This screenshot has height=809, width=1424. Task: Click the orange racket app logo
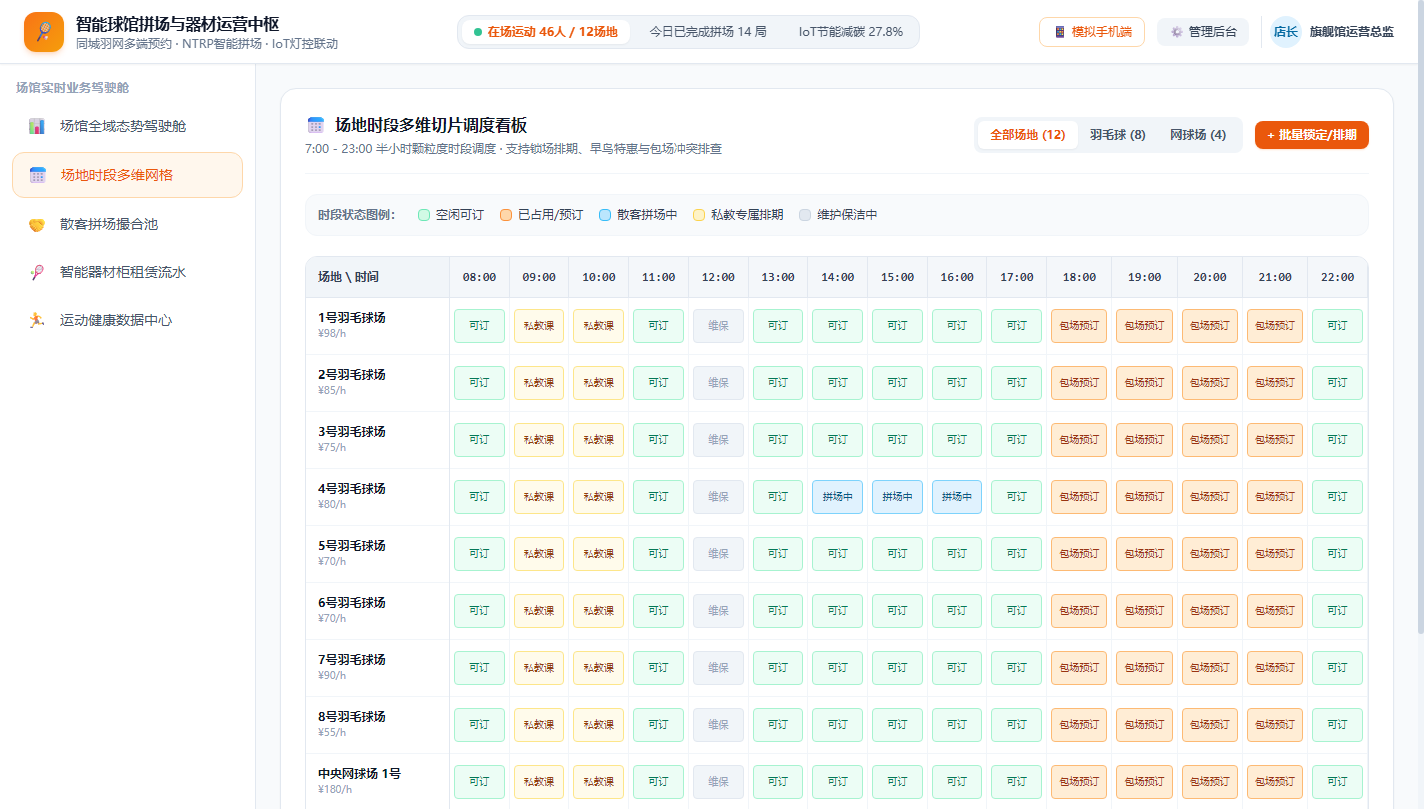(x=44, y=32)
